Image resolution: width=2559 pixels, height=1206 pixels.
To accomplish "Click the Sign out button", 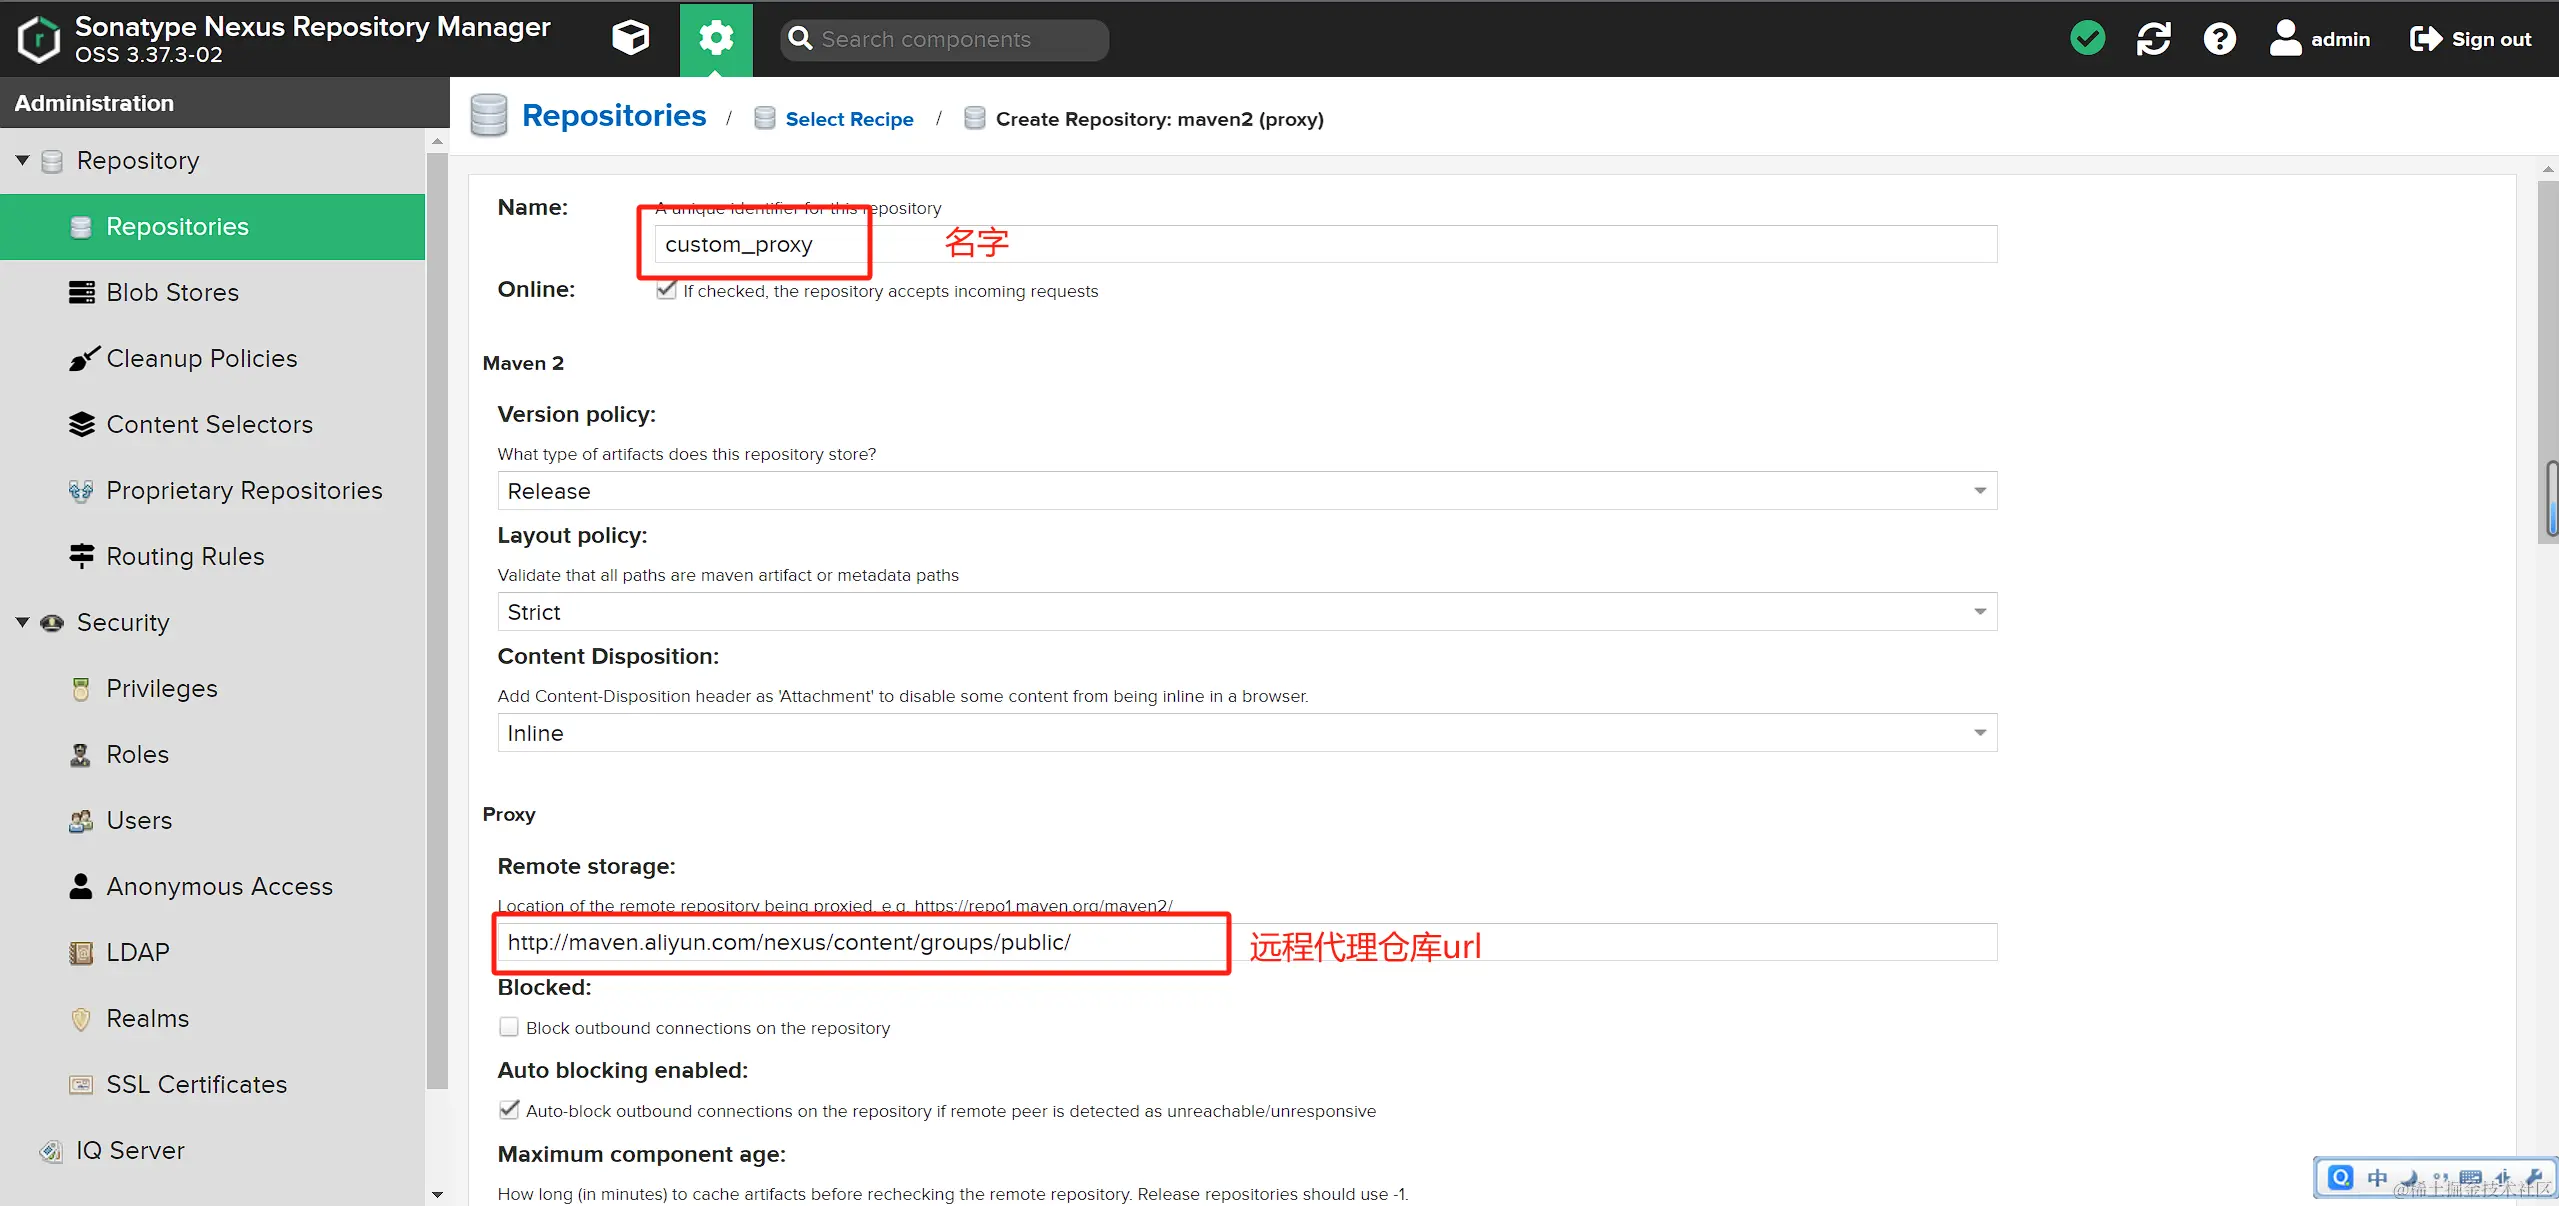I will (x=2470, y=39).
